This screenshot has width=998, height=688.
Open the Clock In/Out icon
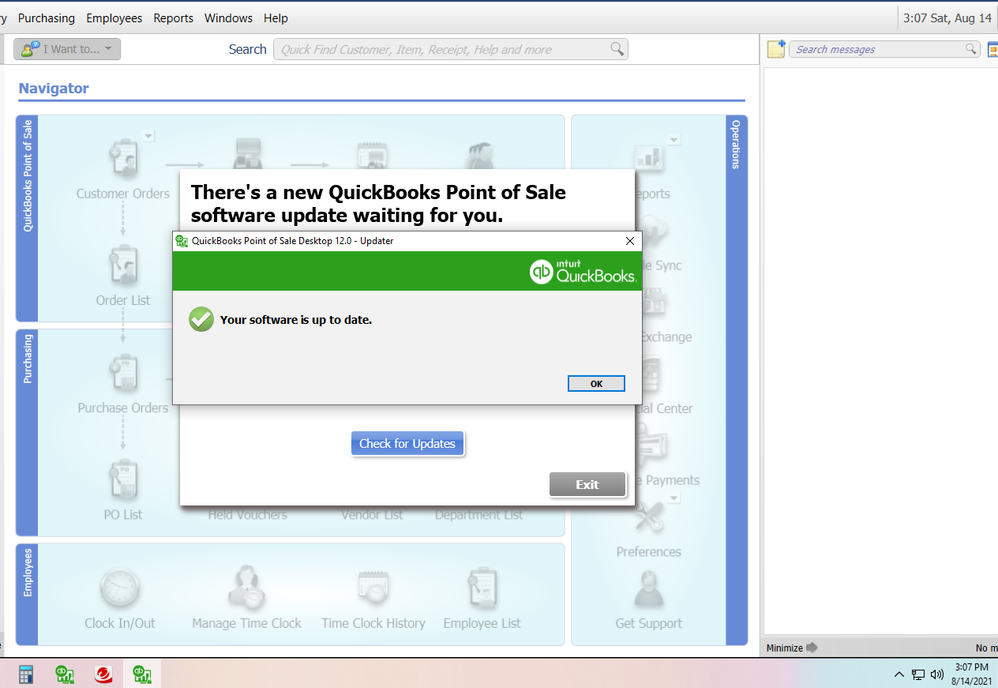pyautogui.click(x=120, y=587)
